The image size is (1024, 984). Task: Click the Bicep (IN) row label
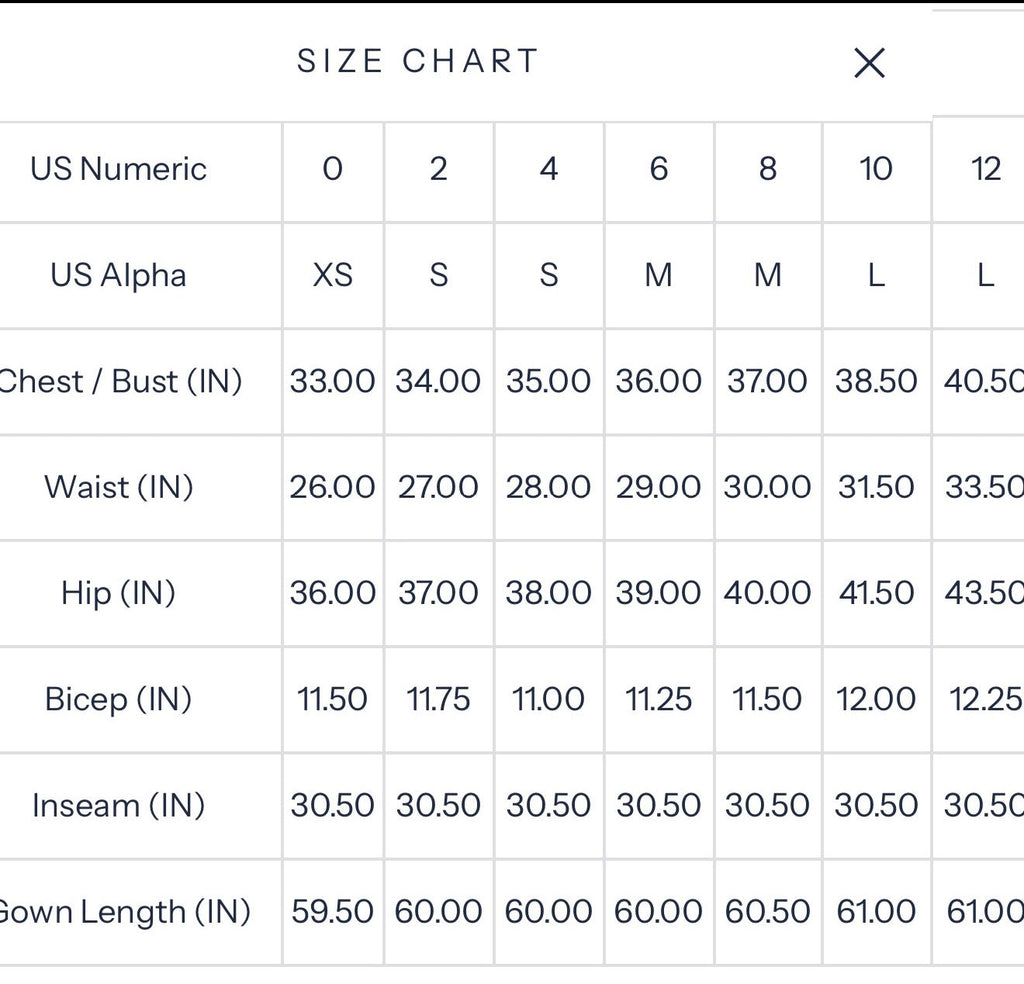tap(118, 699)
